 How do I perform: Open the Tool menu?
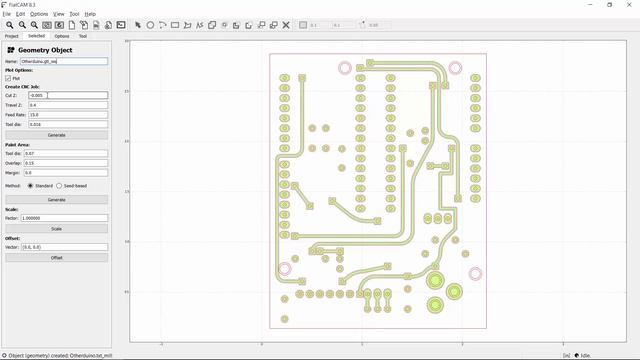tap(74, 14)
